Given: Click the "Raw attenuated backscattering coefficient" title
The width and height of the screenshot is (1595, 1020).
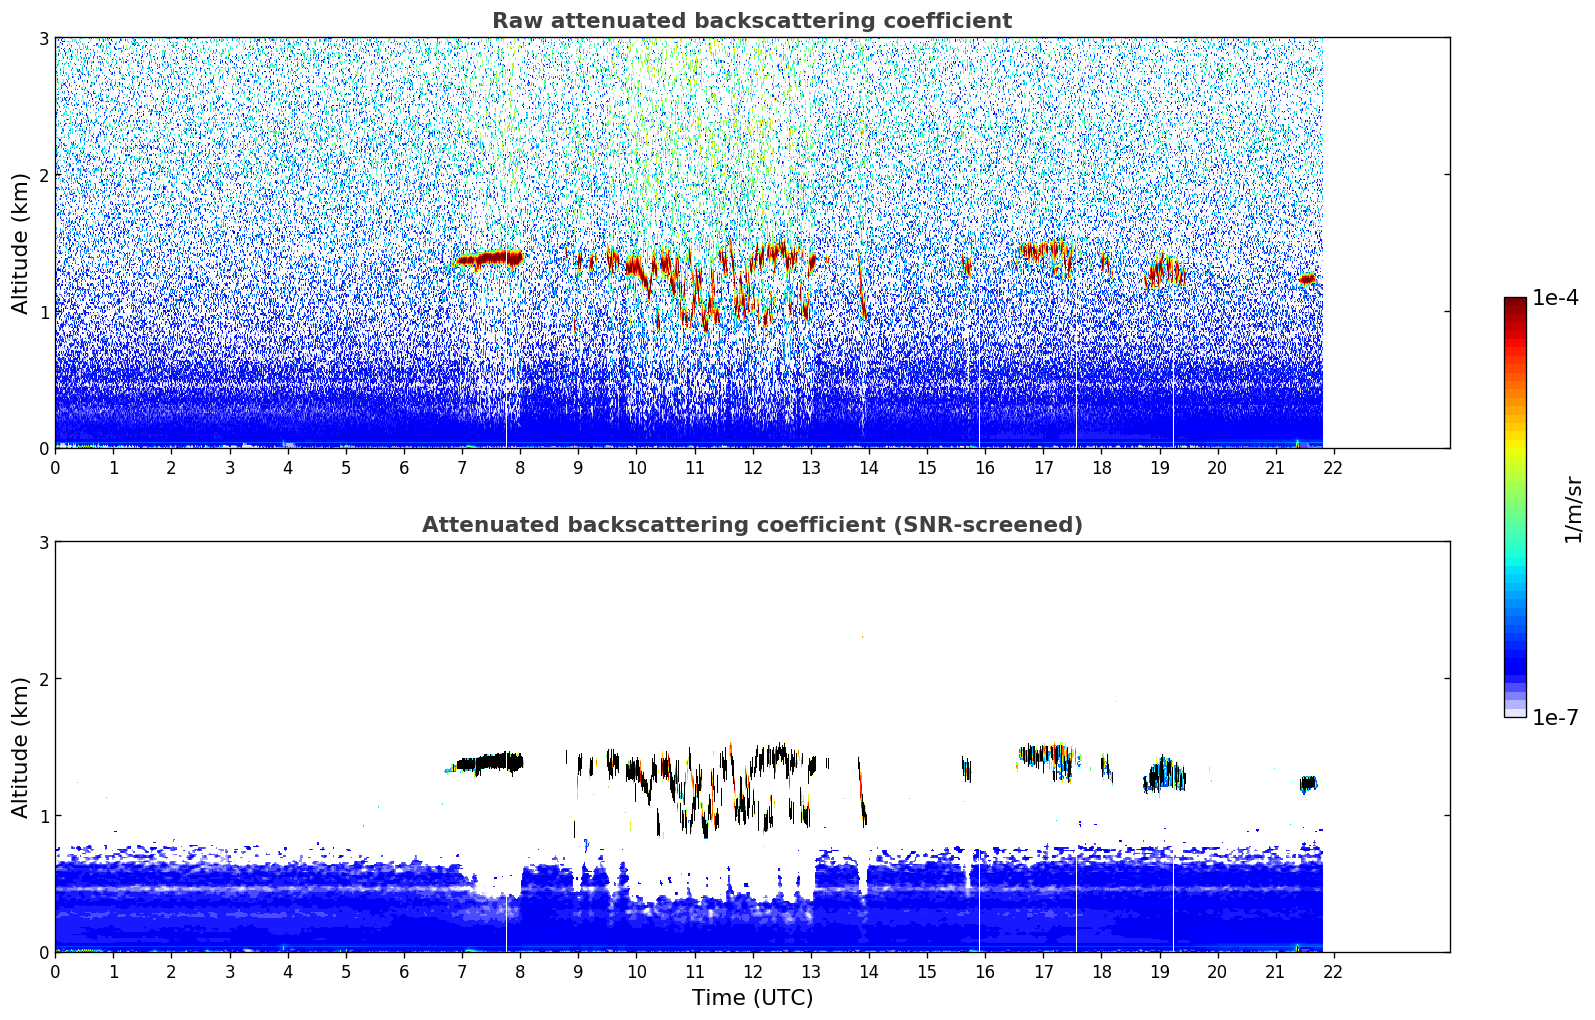Looking at the screenshot, I should pos(752,21).
